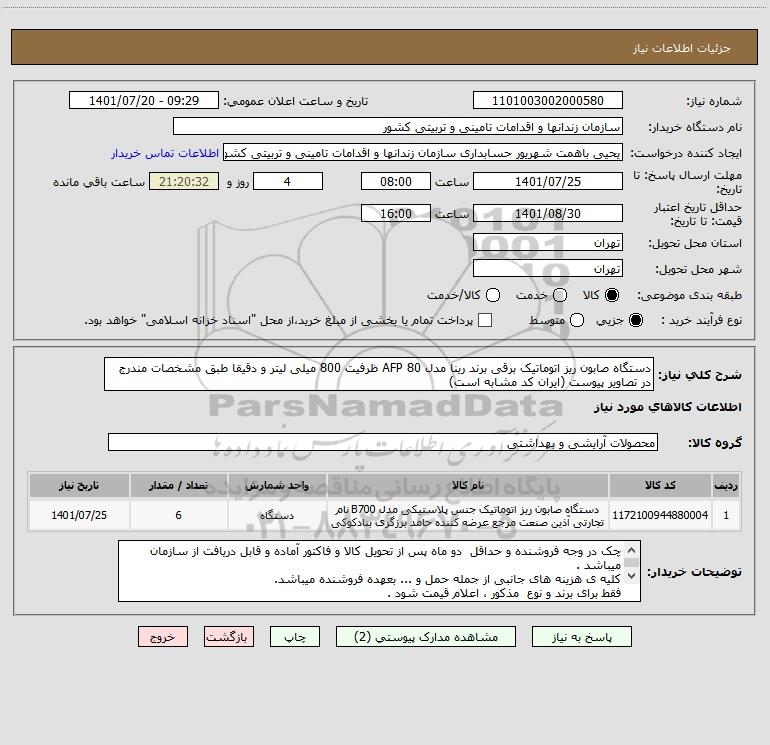Select the کالا/خدمت radio button
770x745 pixels.
(x=493, y=295)
